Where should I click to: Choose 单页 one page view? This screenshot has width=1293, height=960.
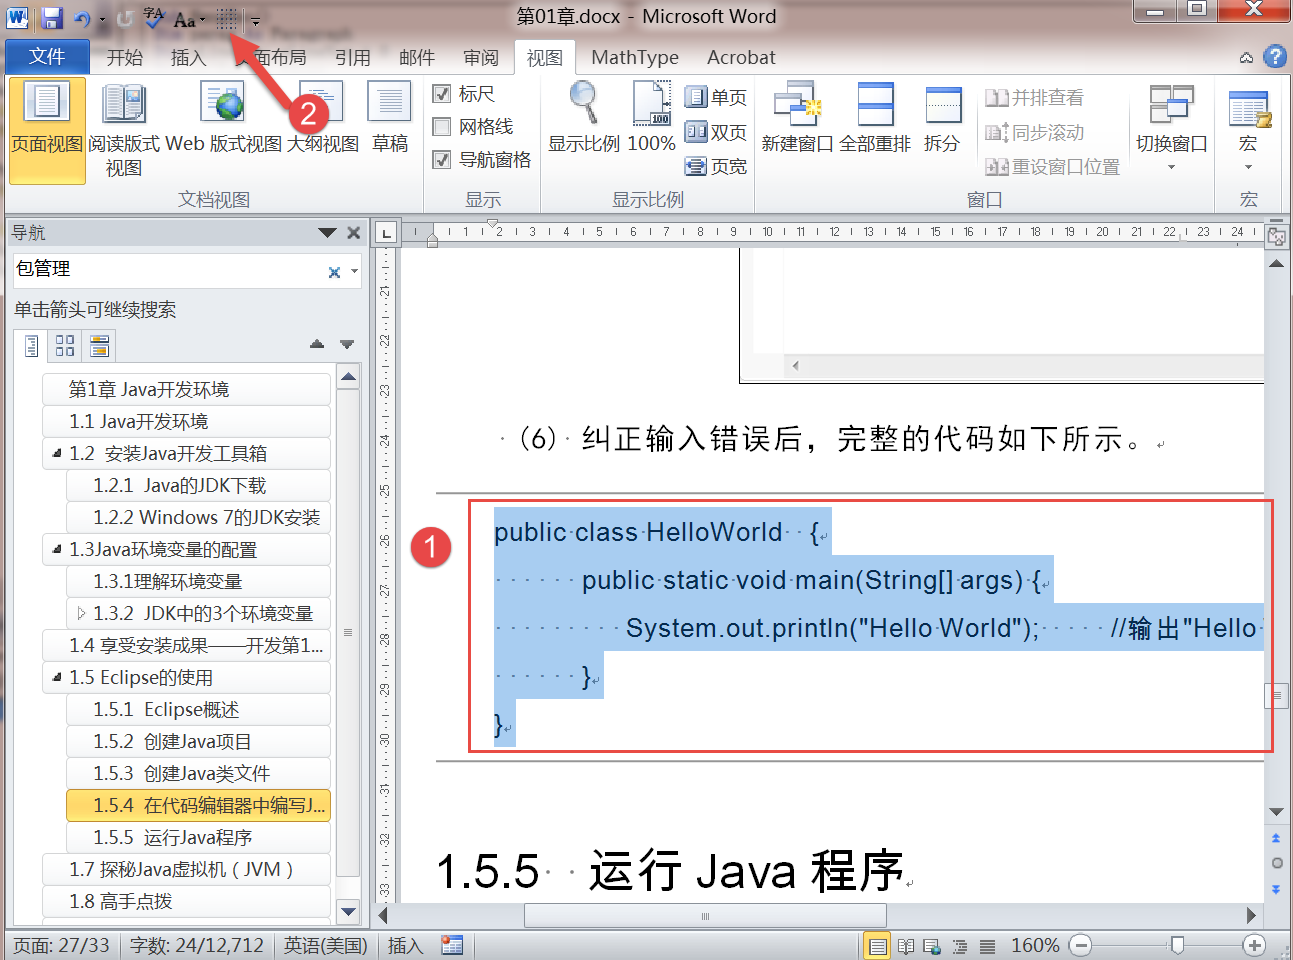tap(716, 97)
